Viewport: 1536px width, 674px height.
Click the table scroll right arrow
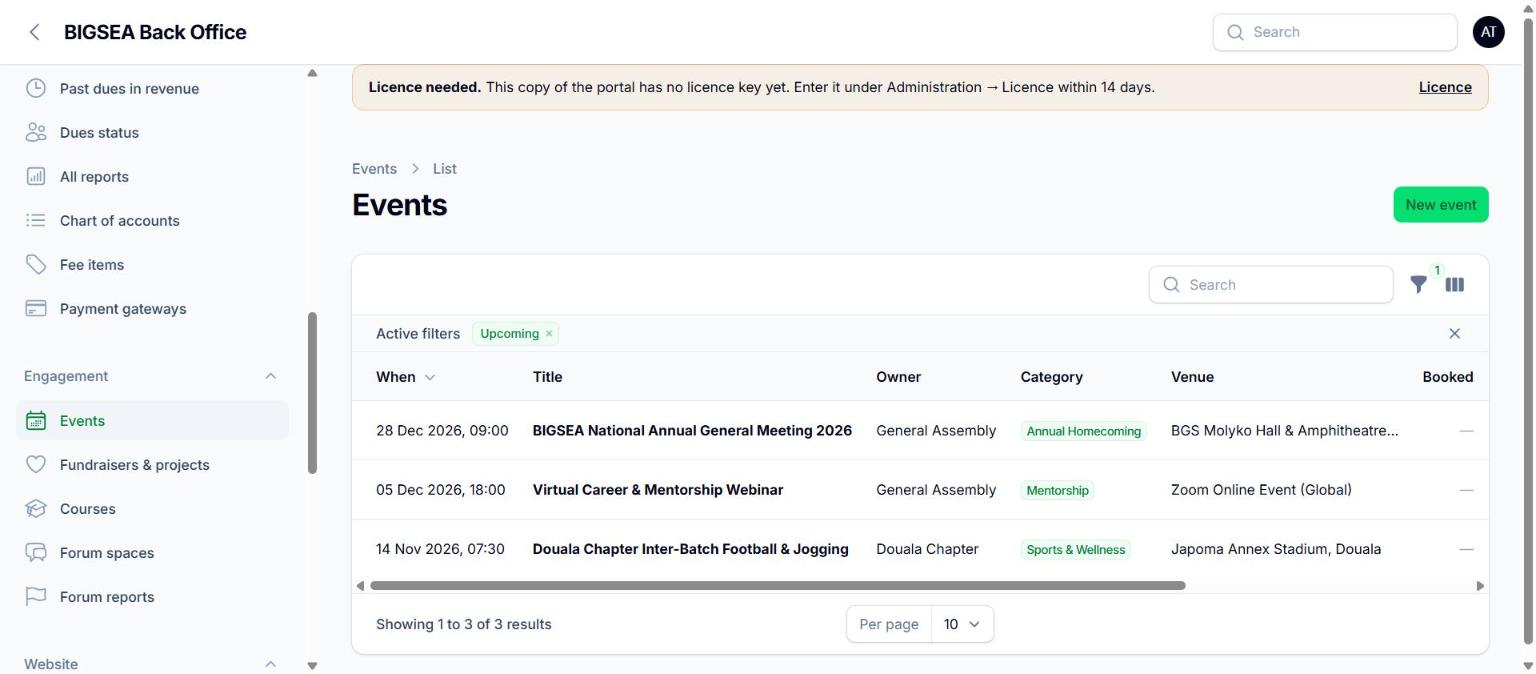point(1480,586)
